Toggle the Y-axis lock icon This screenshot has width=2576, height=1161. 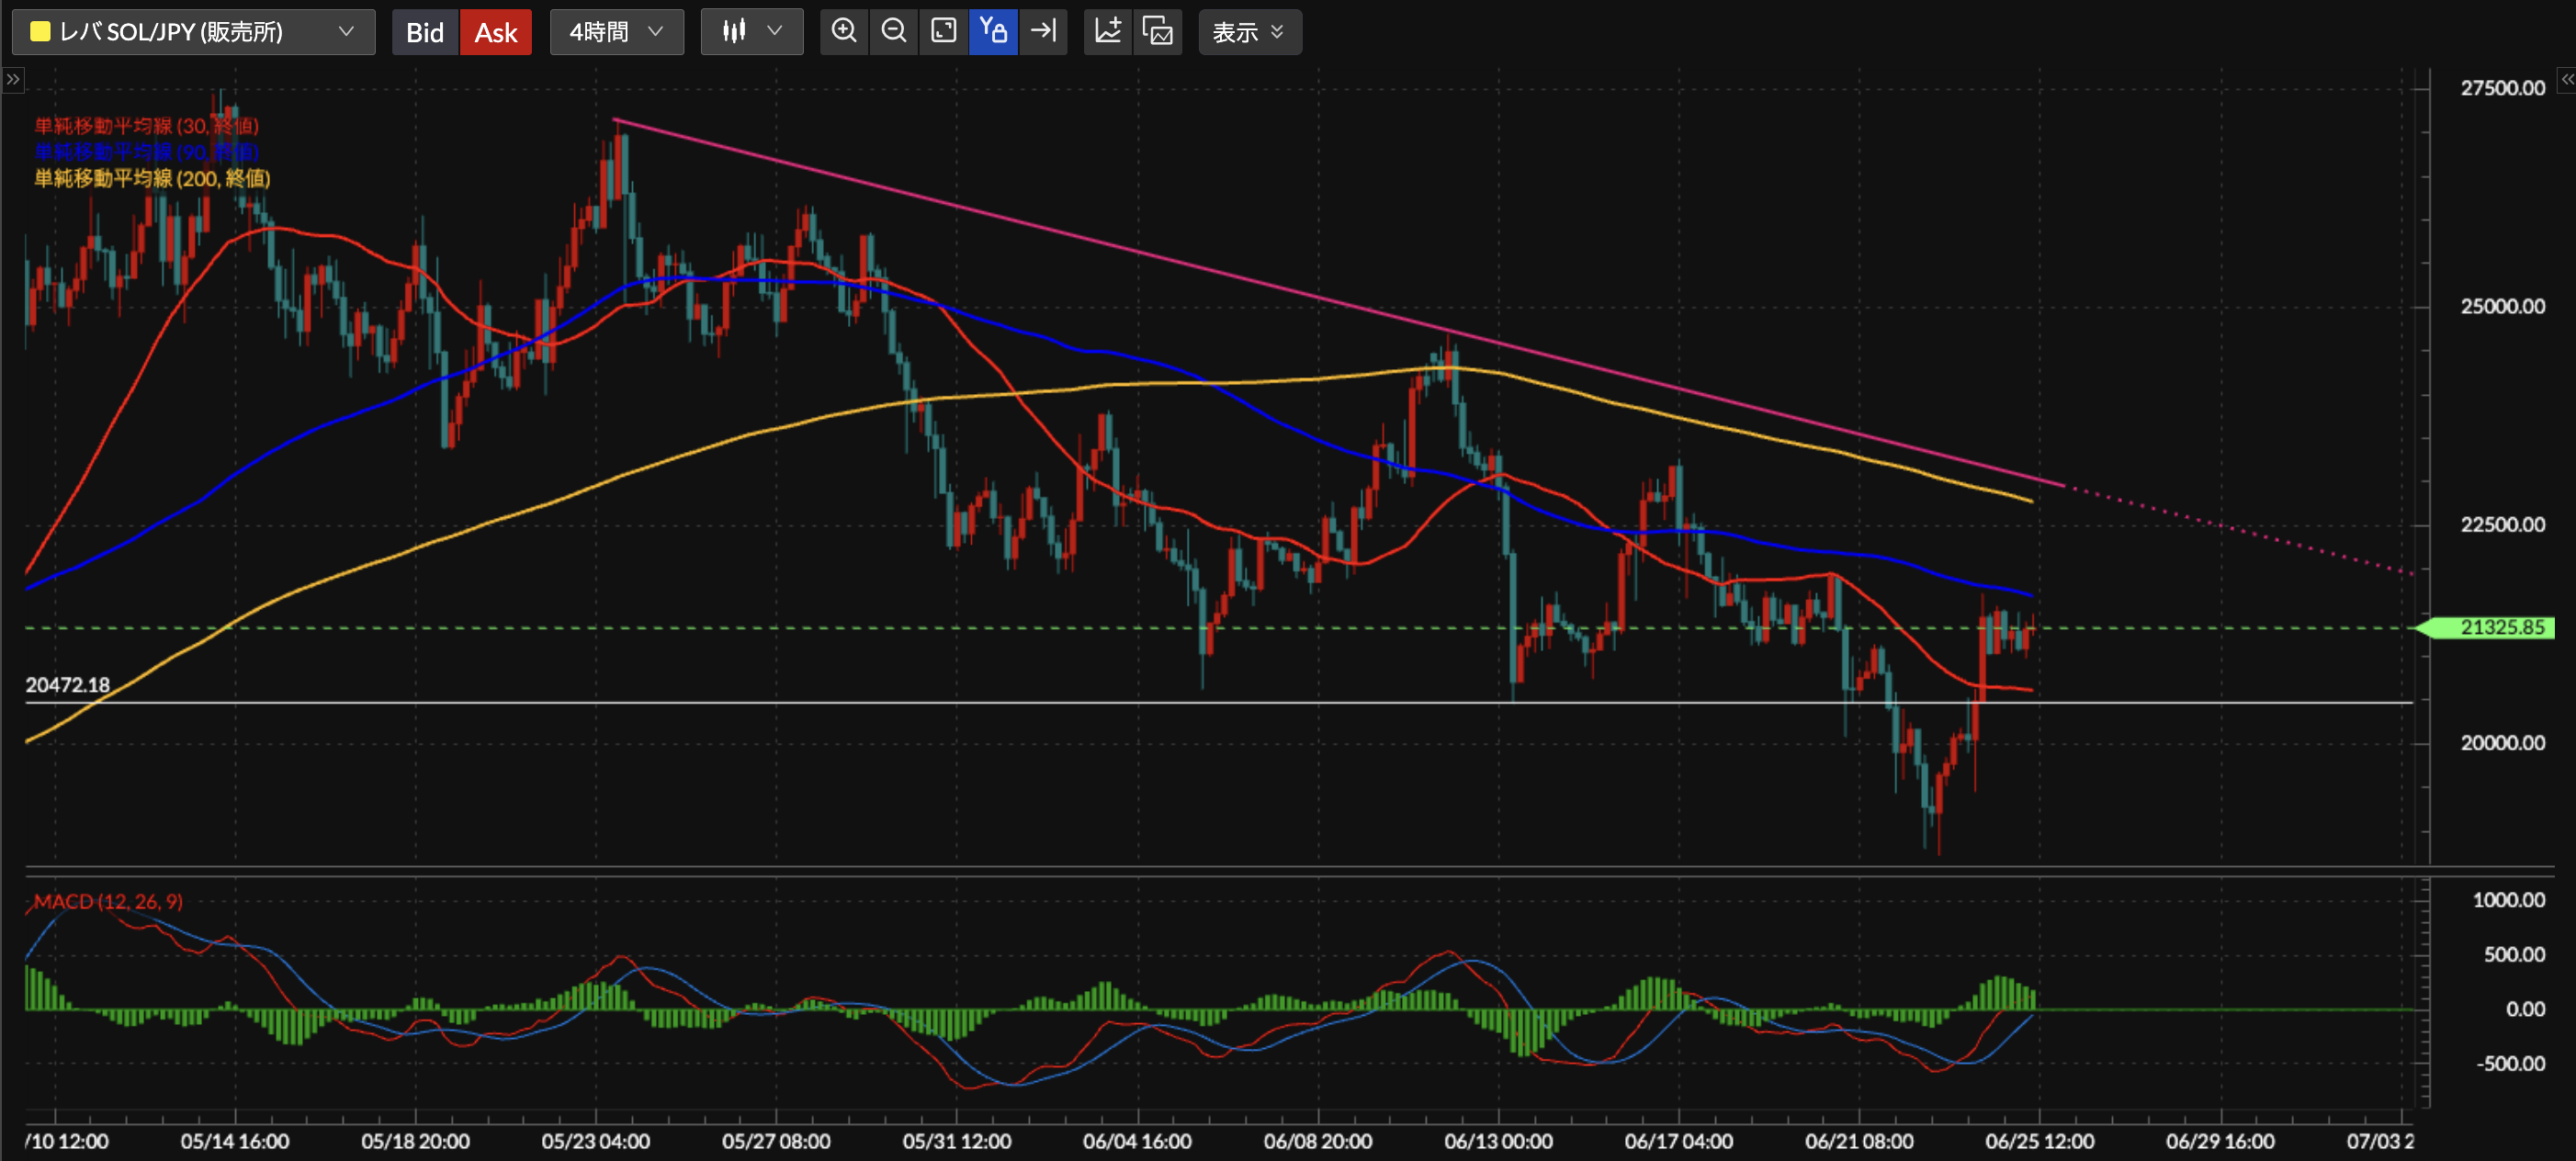coord(993,32)
